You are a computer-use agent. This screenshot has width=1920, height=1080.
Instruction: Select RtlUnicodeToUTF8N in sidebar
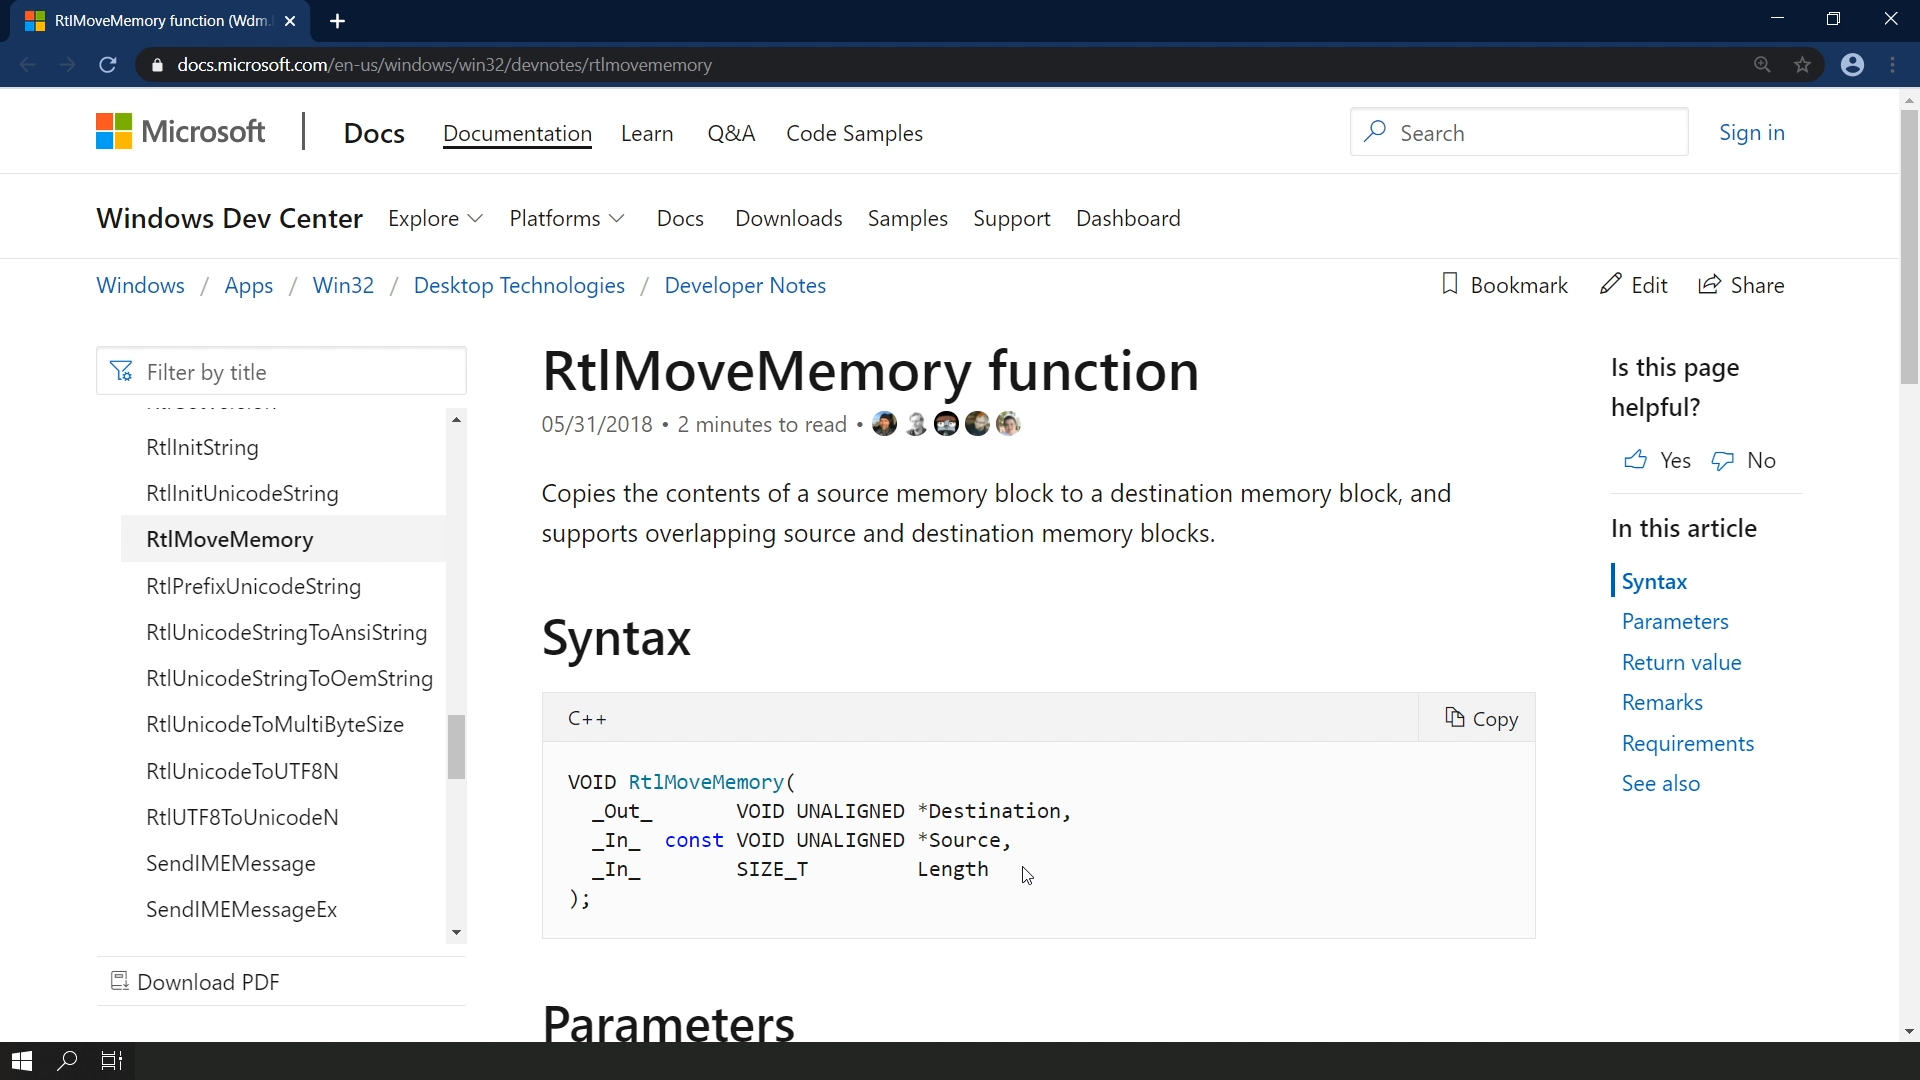242,771
